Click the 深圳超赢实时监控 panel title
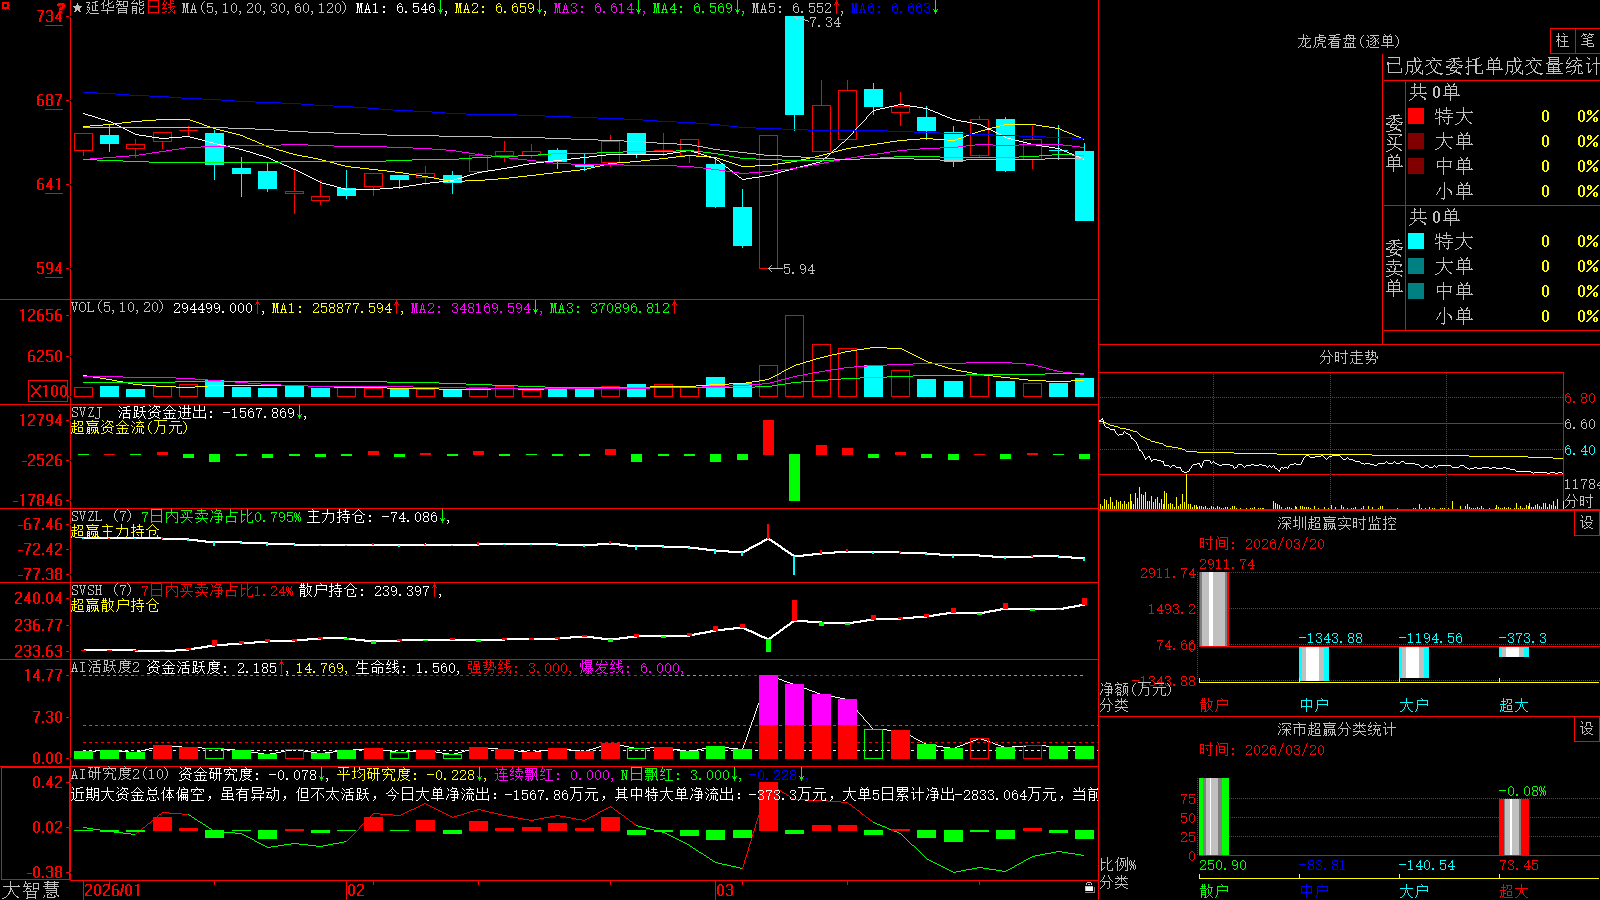Image resolution: width=1600 pixels, height=900 pixels. (1336, 523)
